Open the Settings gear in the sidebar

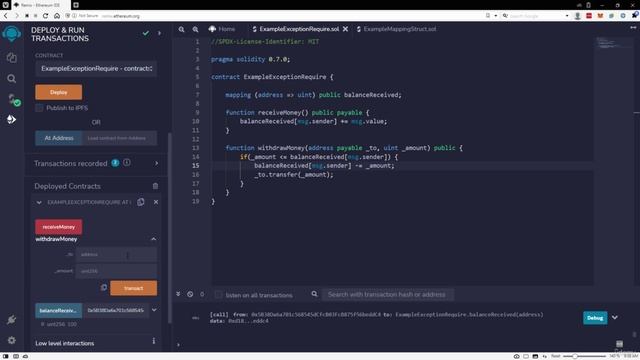pyautogui.click(x=11, y=340)
